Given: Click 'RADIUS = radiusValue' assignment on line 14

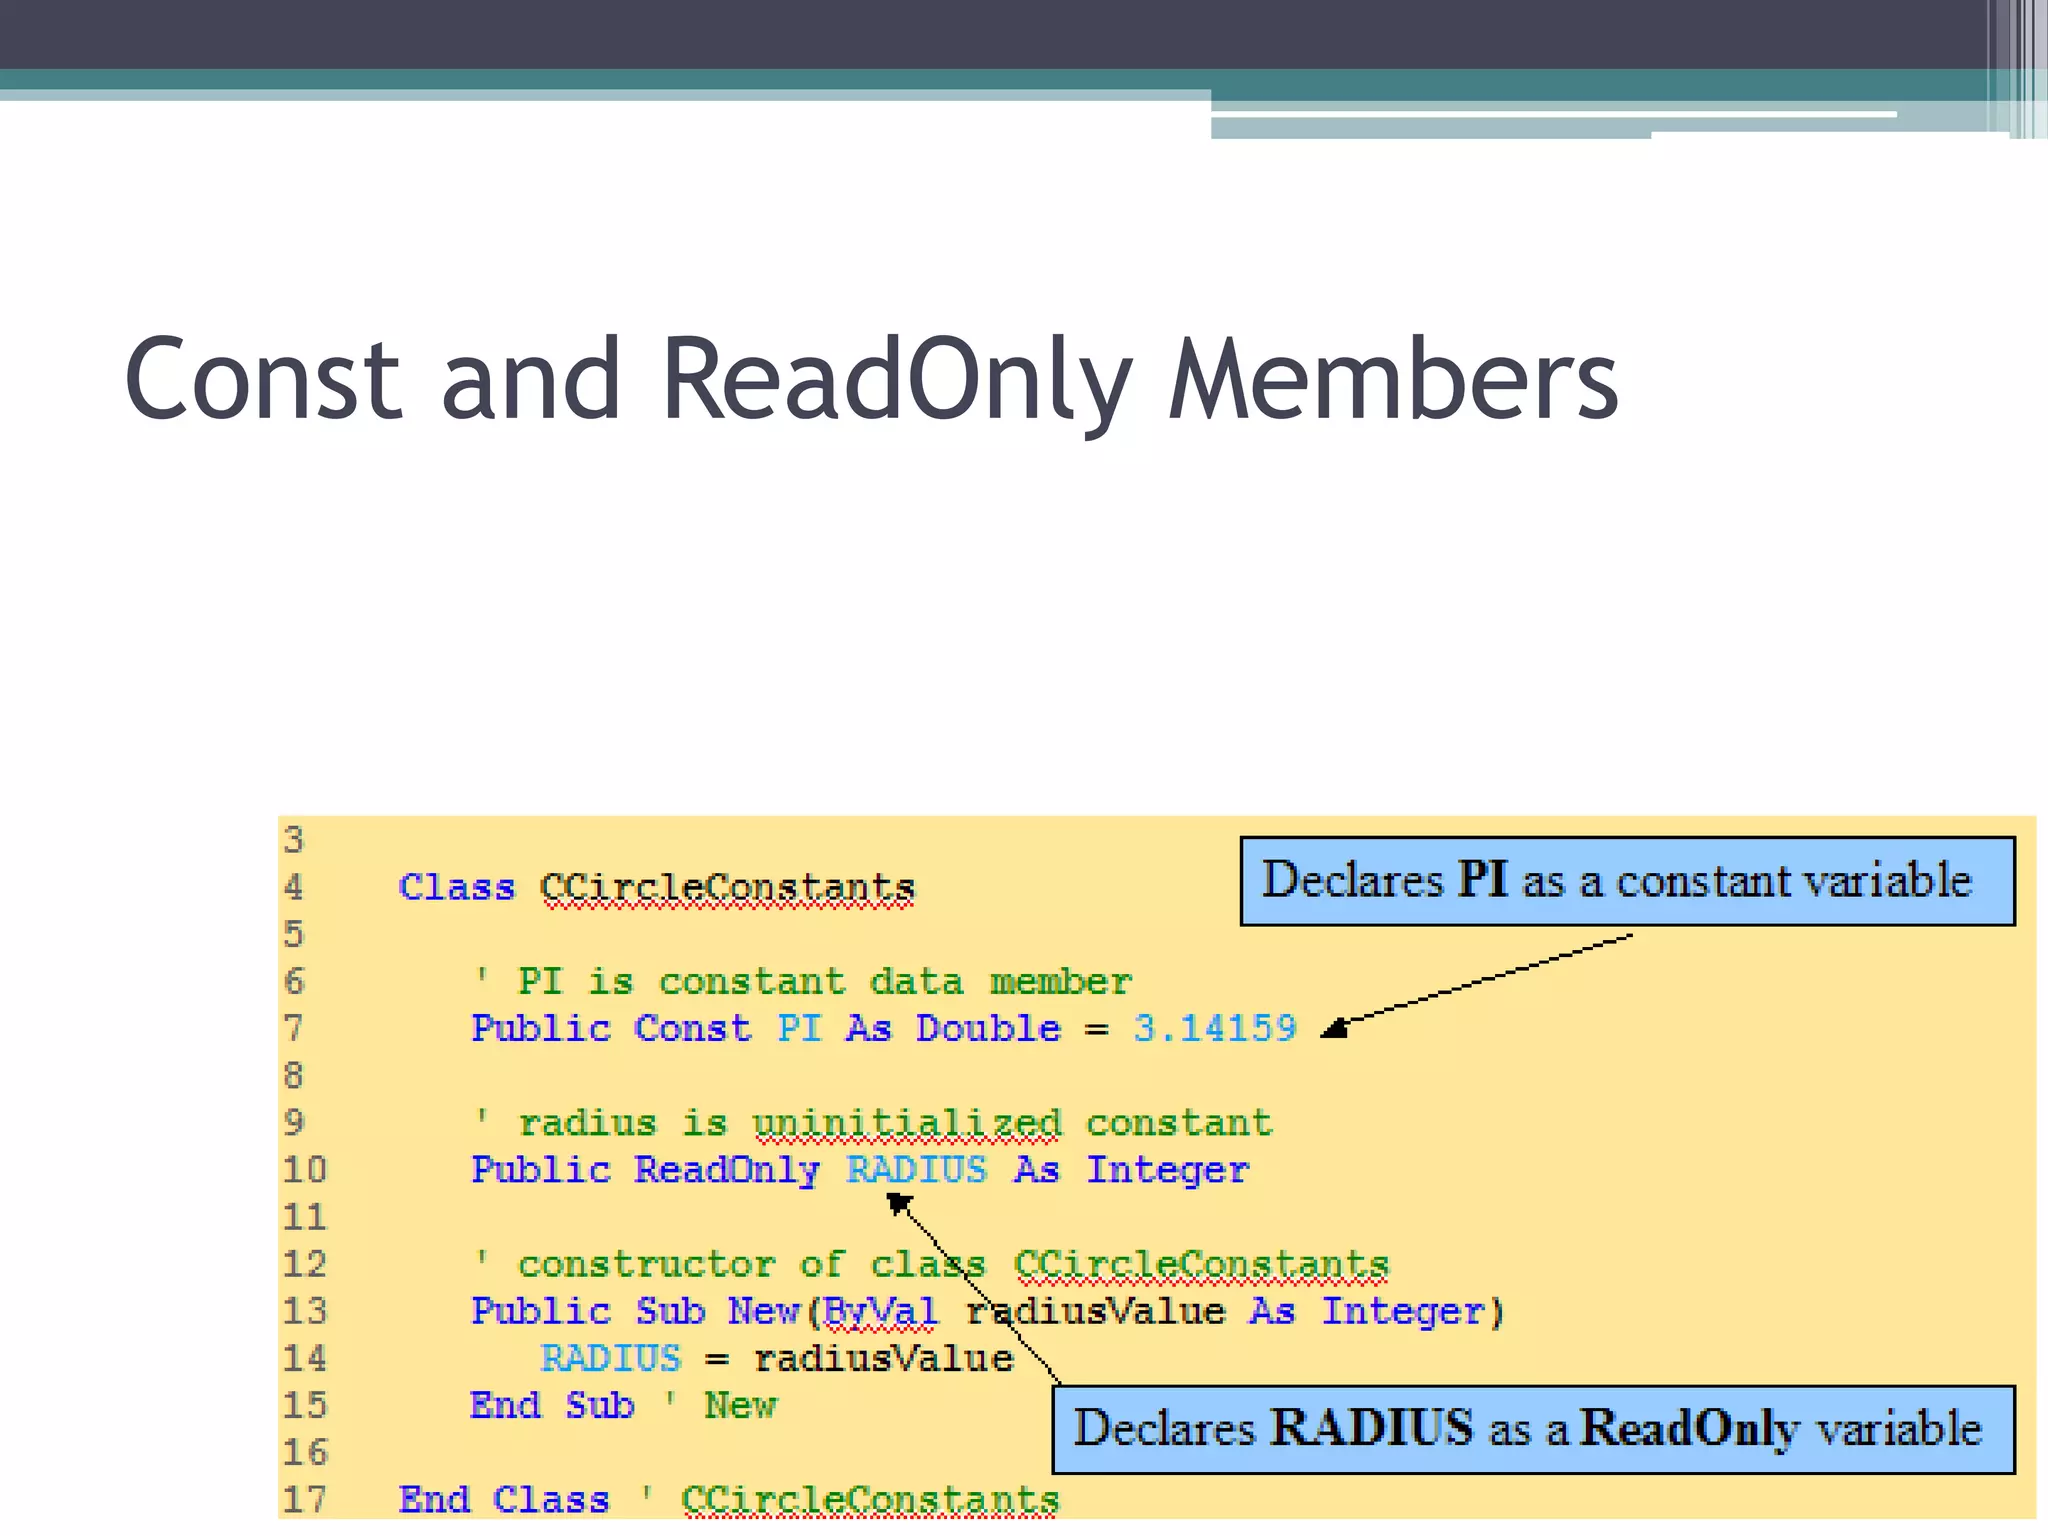Looking at the screenshot, I should click(x=777, y=1359).
